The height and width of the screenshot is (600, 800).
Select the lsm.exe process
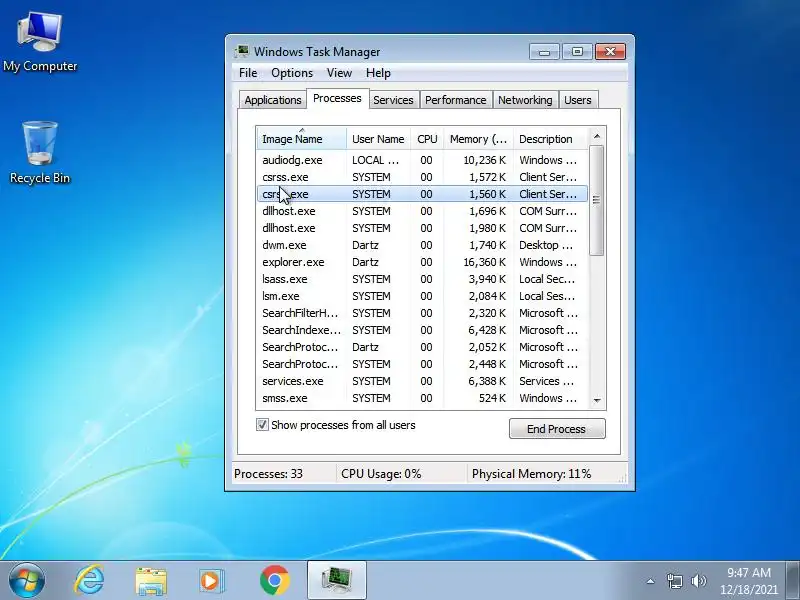pos(422,296)
